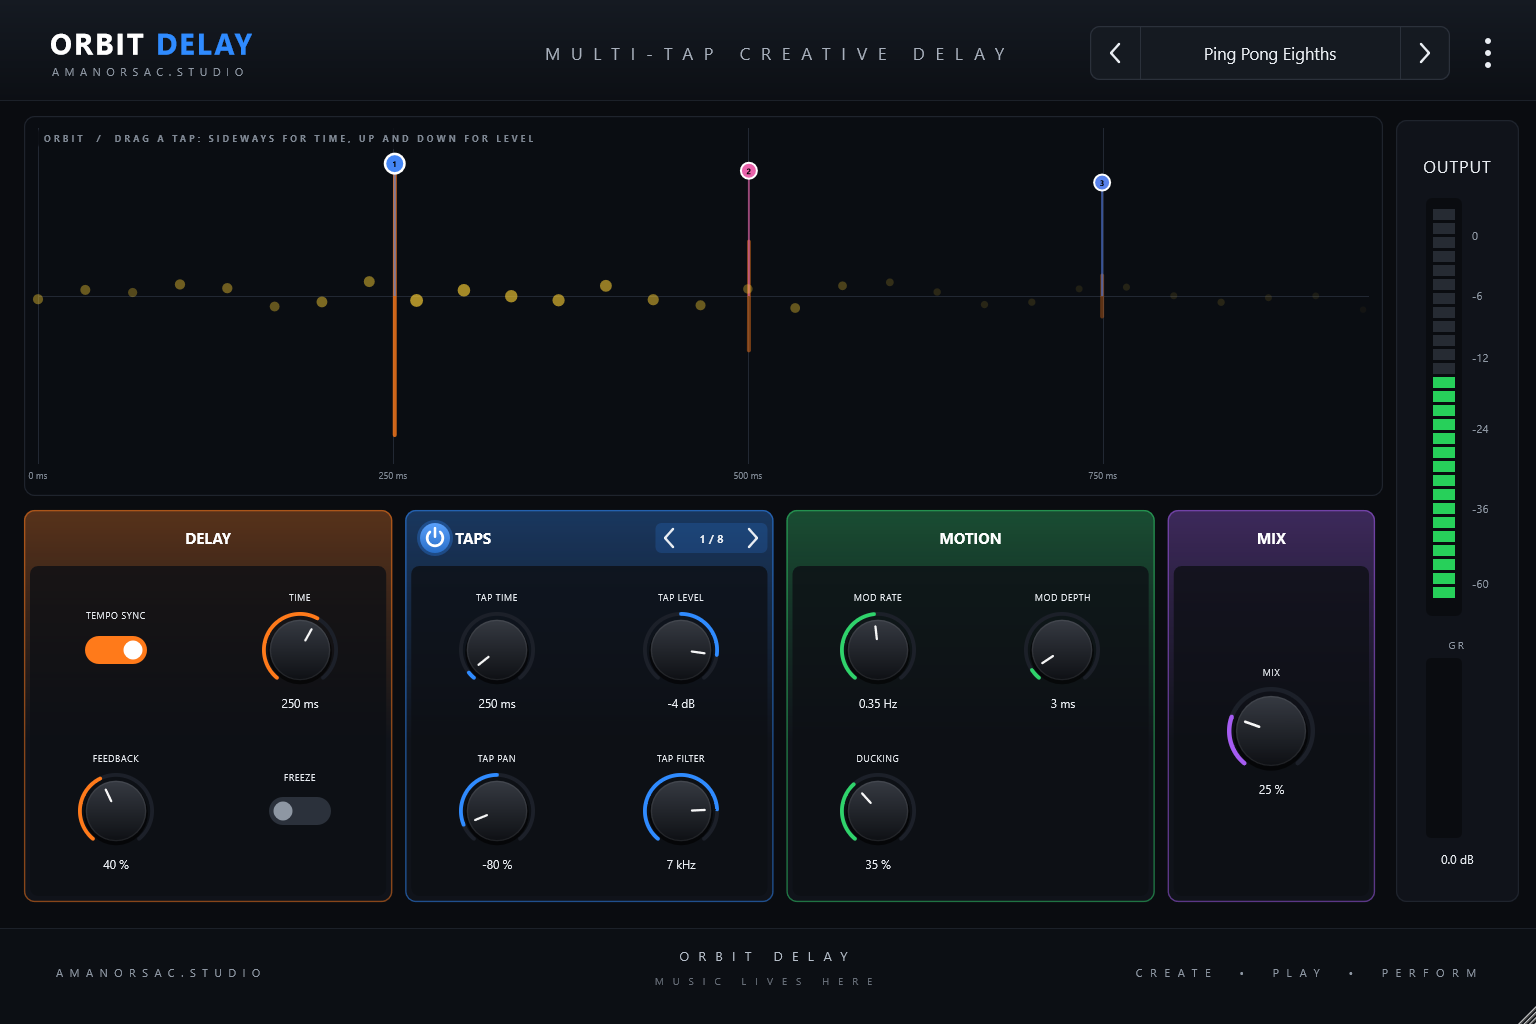Select the pink tap 2 marker
This screenshot has width=1536, height=1024.
tap(749, 171)
